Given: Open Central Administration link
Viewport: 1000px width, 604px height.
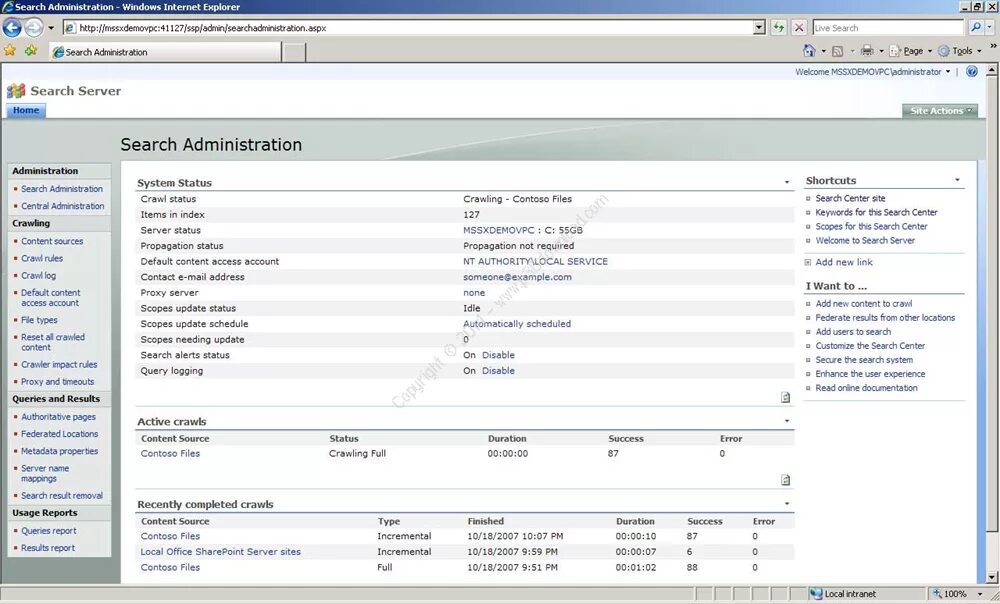Looking at the screenshot, I should 62,206.
